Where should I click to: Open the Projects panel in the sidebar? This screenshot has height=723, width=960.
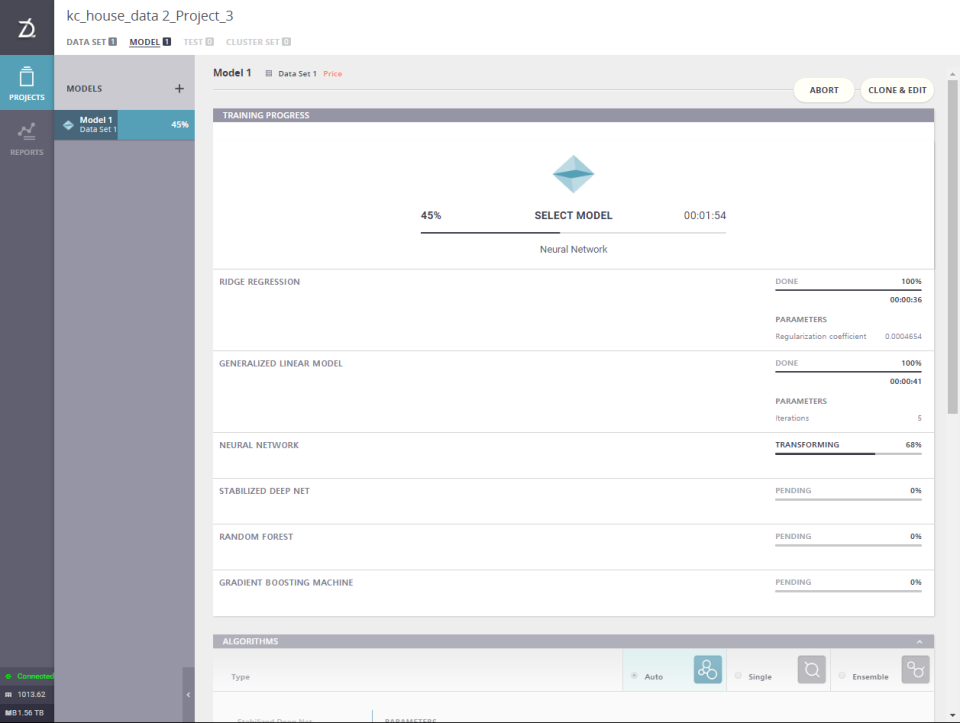point(27,82)
